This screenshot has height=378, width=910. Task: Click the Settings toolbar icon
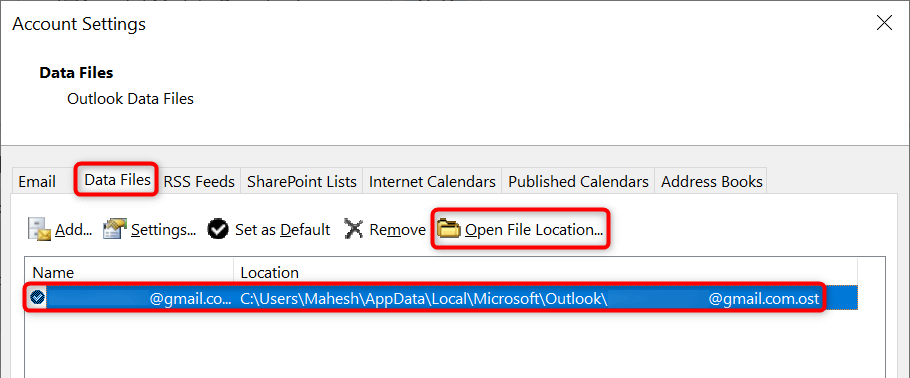(x=115, y=229)
